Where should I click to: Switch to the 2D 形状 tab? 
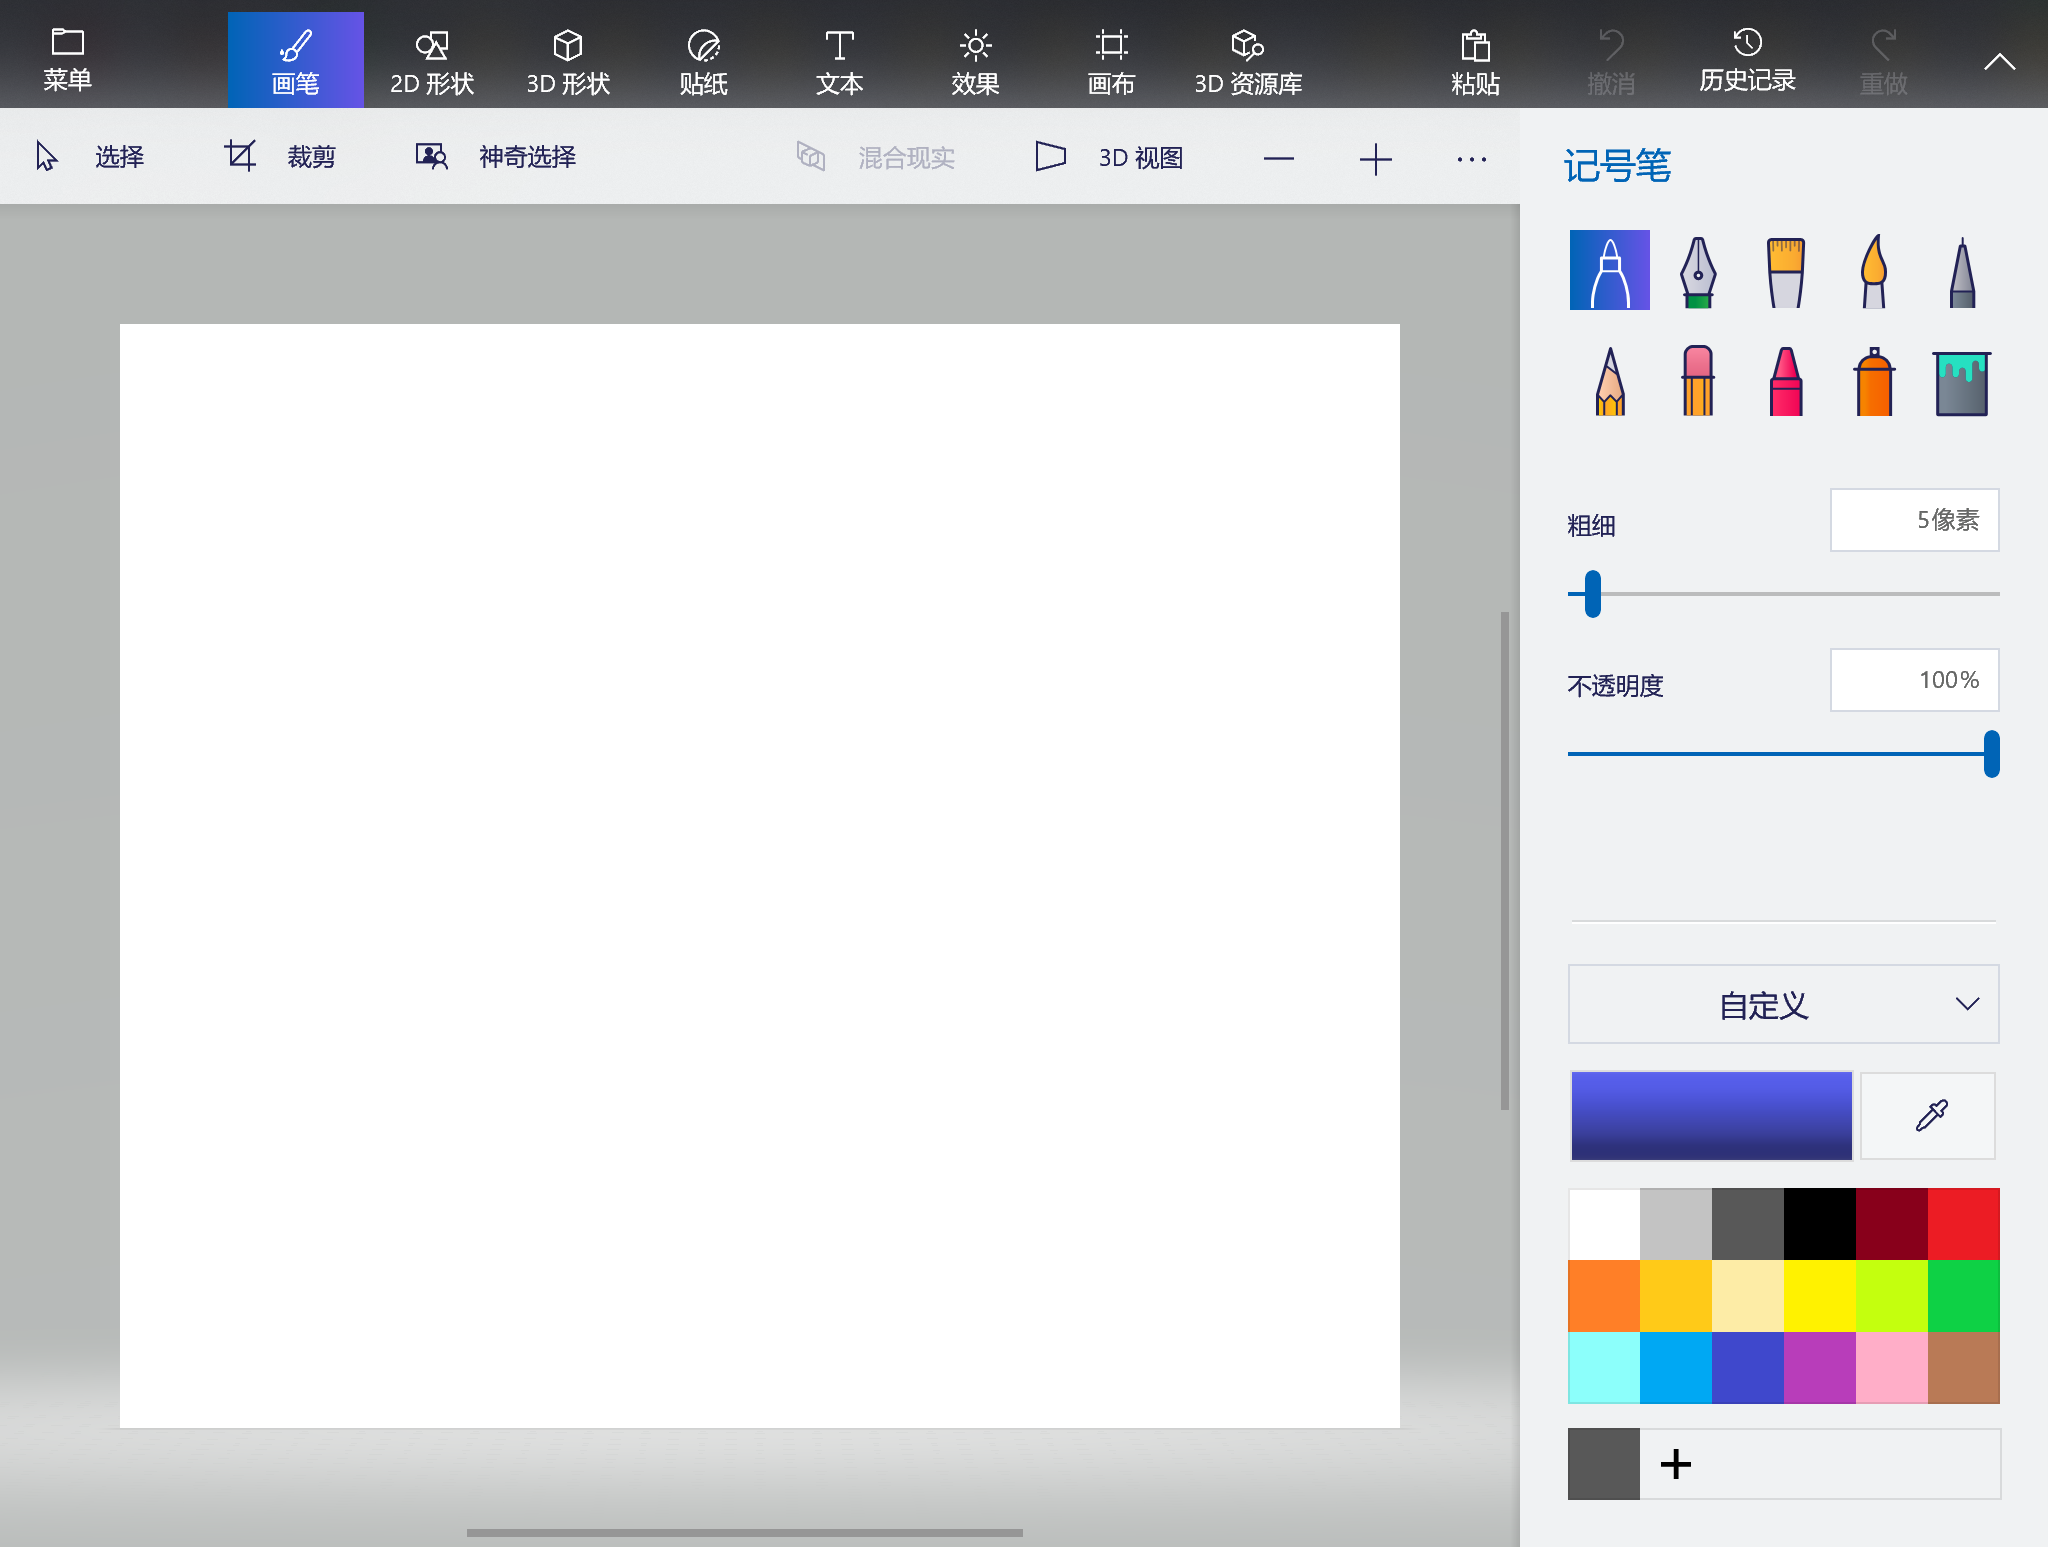pos(431,60)
